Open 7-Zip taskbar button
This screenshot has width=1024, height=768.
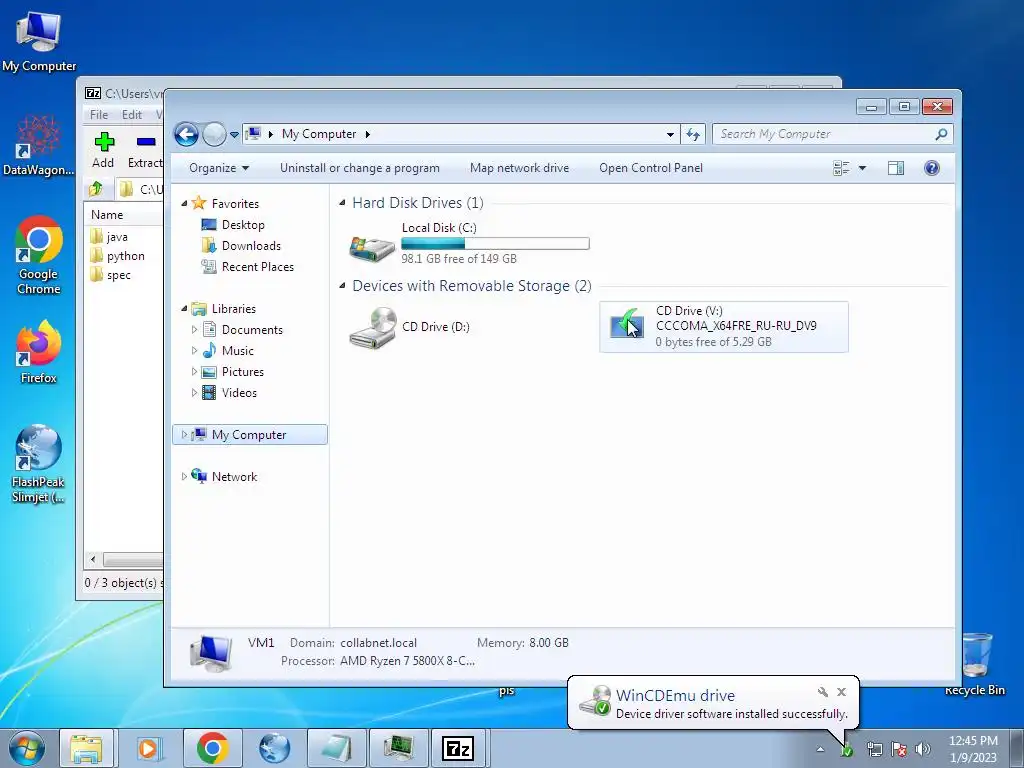coord(458,748)
